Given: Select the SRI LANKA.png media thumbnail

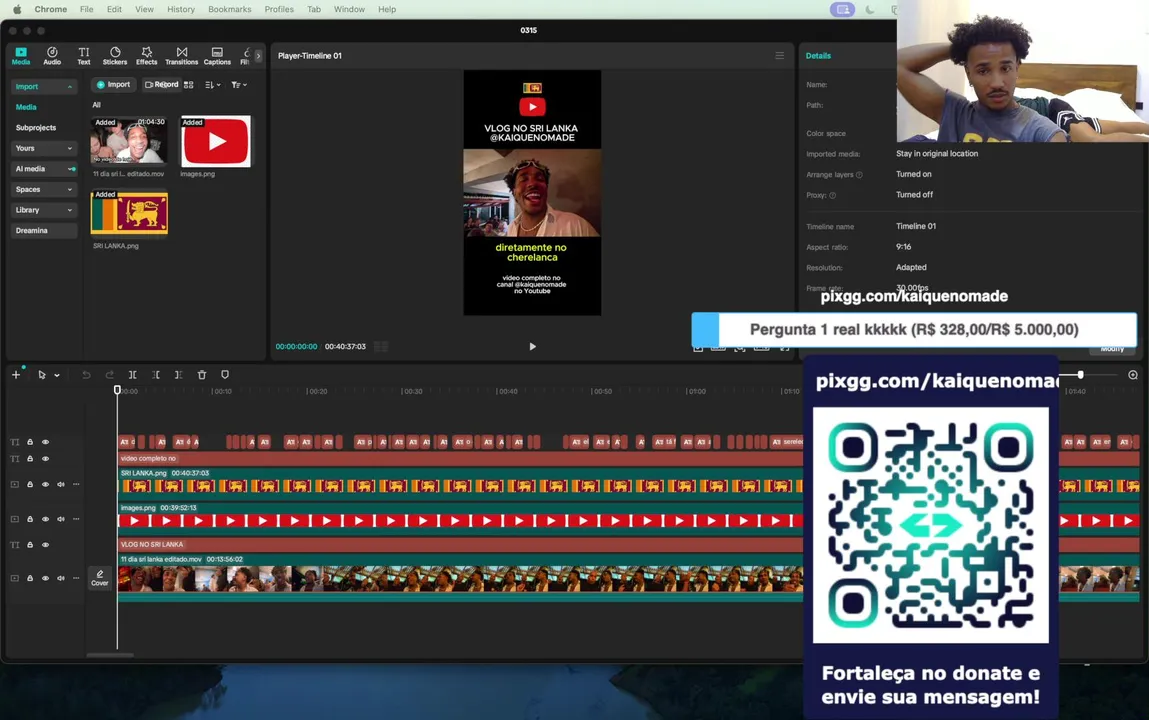Looking at the screenshot, I should 129,213.
